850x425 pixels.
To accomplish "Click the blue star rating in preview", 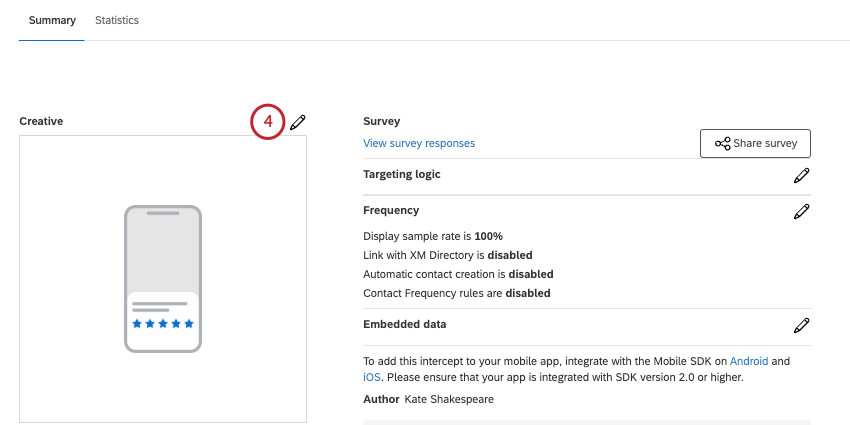I will pyautogui.click(x=163, y=324).
